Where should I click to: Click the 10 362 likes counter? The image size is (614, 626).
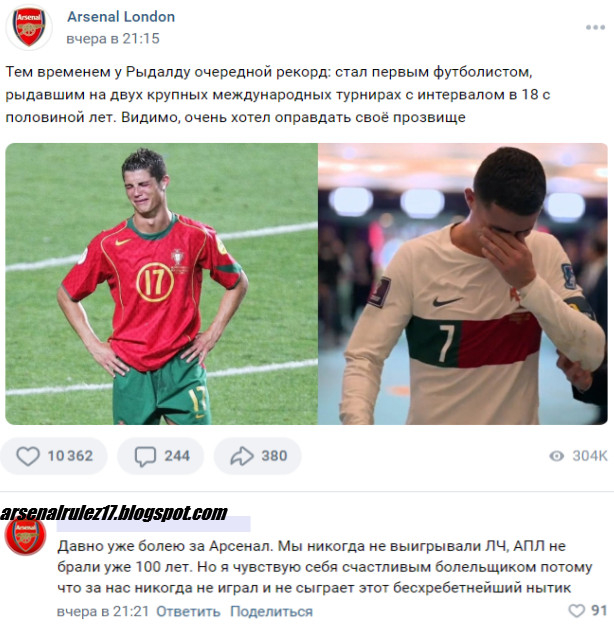(70, 456)
